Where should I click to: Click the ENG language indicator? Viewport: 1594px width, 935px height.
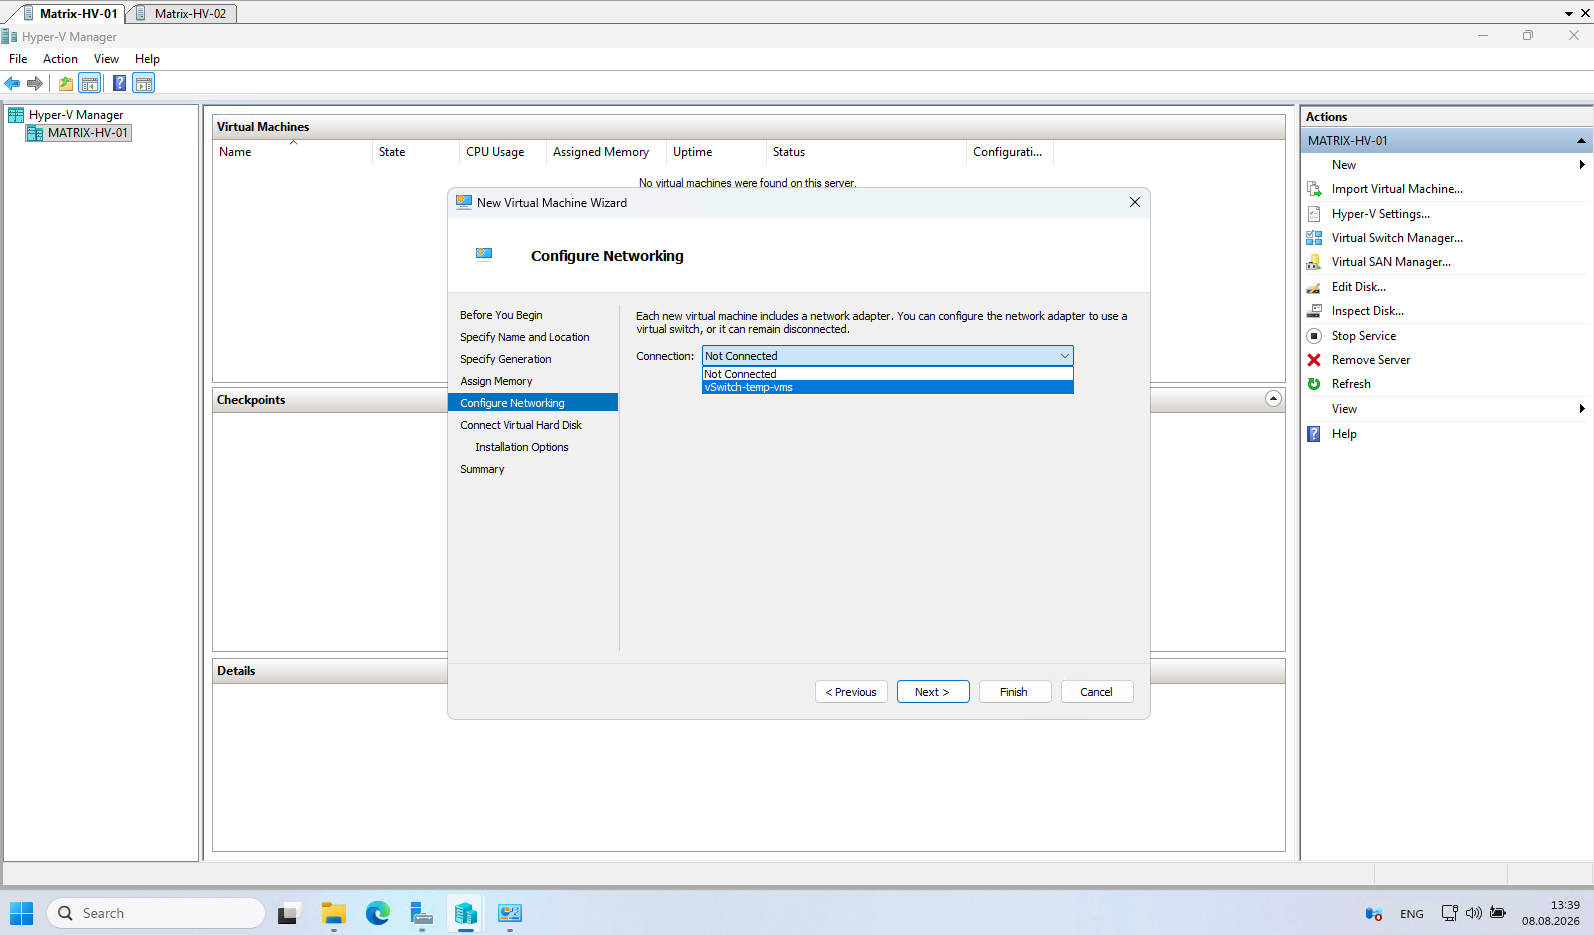pos(1412,914)
